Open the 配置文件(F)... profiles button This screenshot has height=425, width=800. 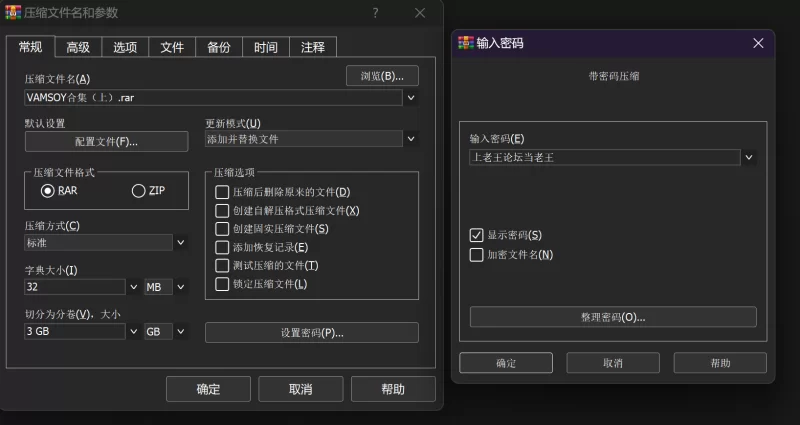(x=106, y=141)
